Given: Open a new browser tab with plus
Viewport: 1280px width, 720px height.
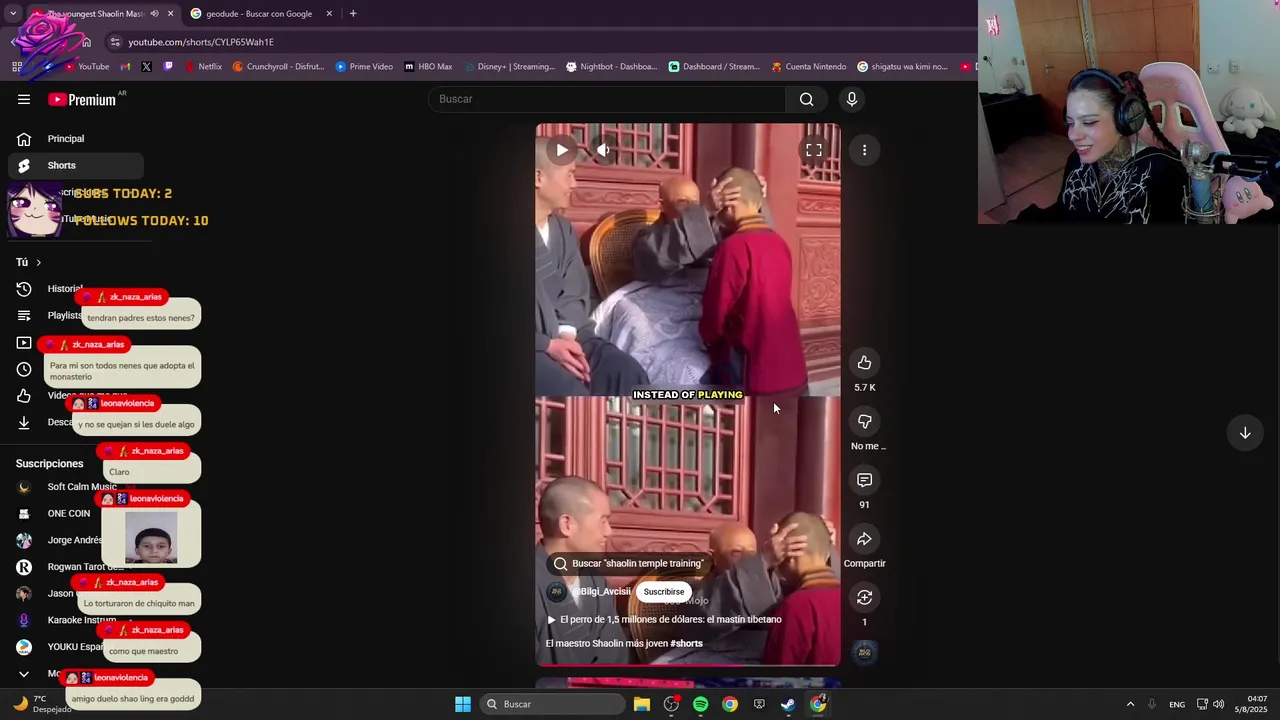Looking at the screenshot, I should coord(353,14).
